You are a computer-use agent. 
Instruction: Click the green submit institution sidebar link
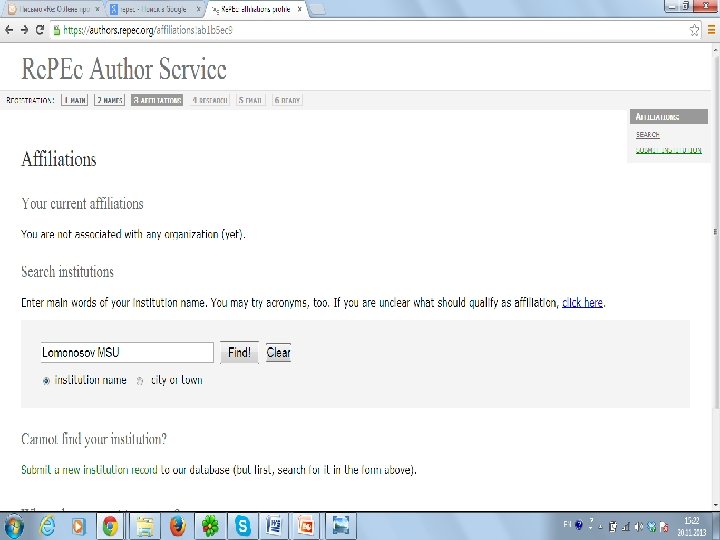[x=669, y=150]
